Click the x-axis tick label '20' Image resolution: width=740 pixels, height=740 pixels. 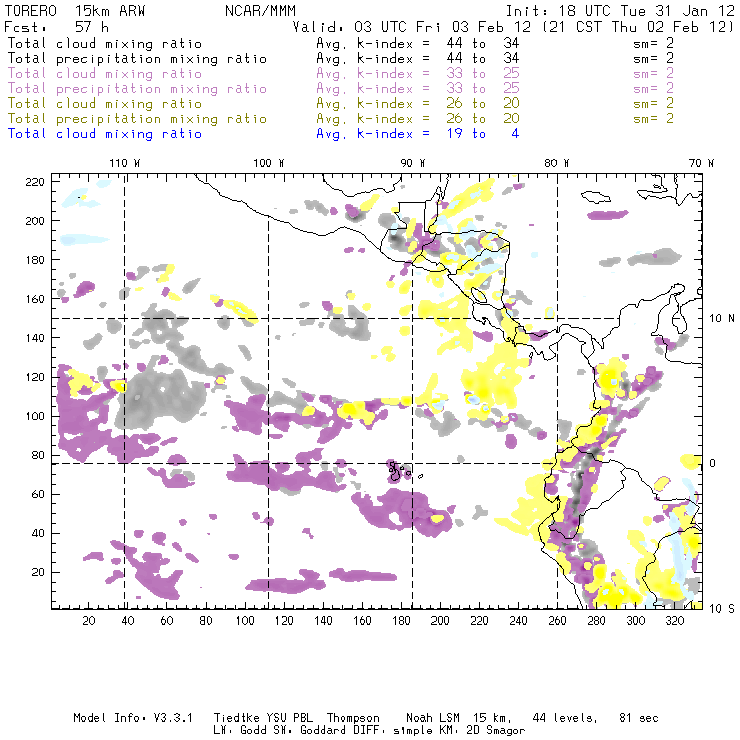click(89, 621)
